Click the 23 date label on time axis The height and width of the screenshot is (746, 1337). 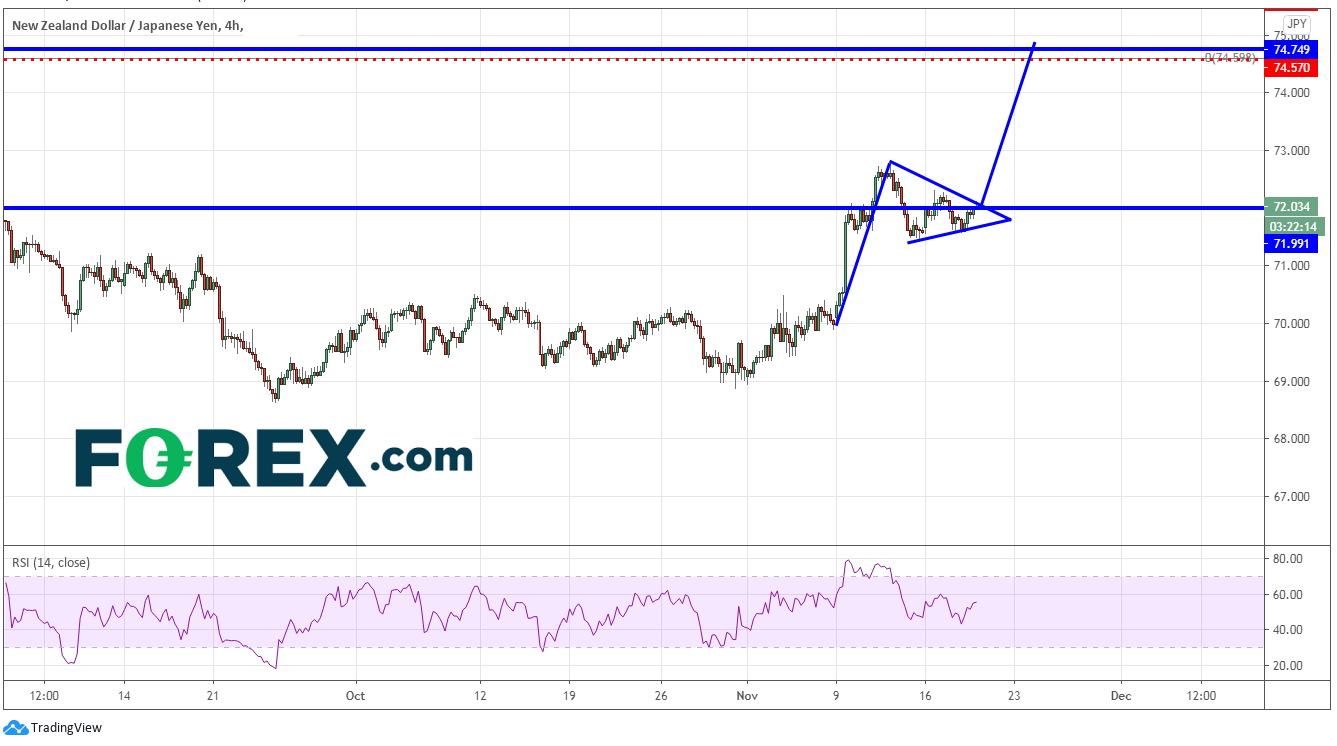(1014, 695)
